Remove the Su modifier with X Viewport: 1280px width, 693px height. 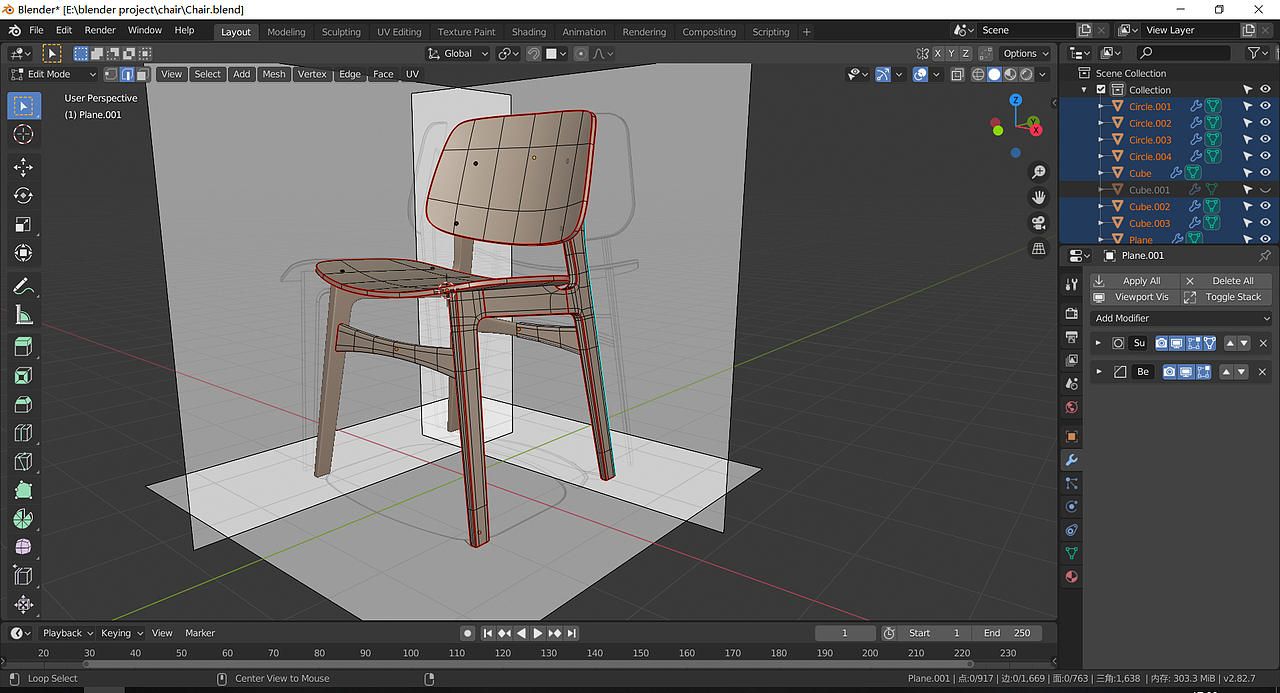coord(1263,343)
